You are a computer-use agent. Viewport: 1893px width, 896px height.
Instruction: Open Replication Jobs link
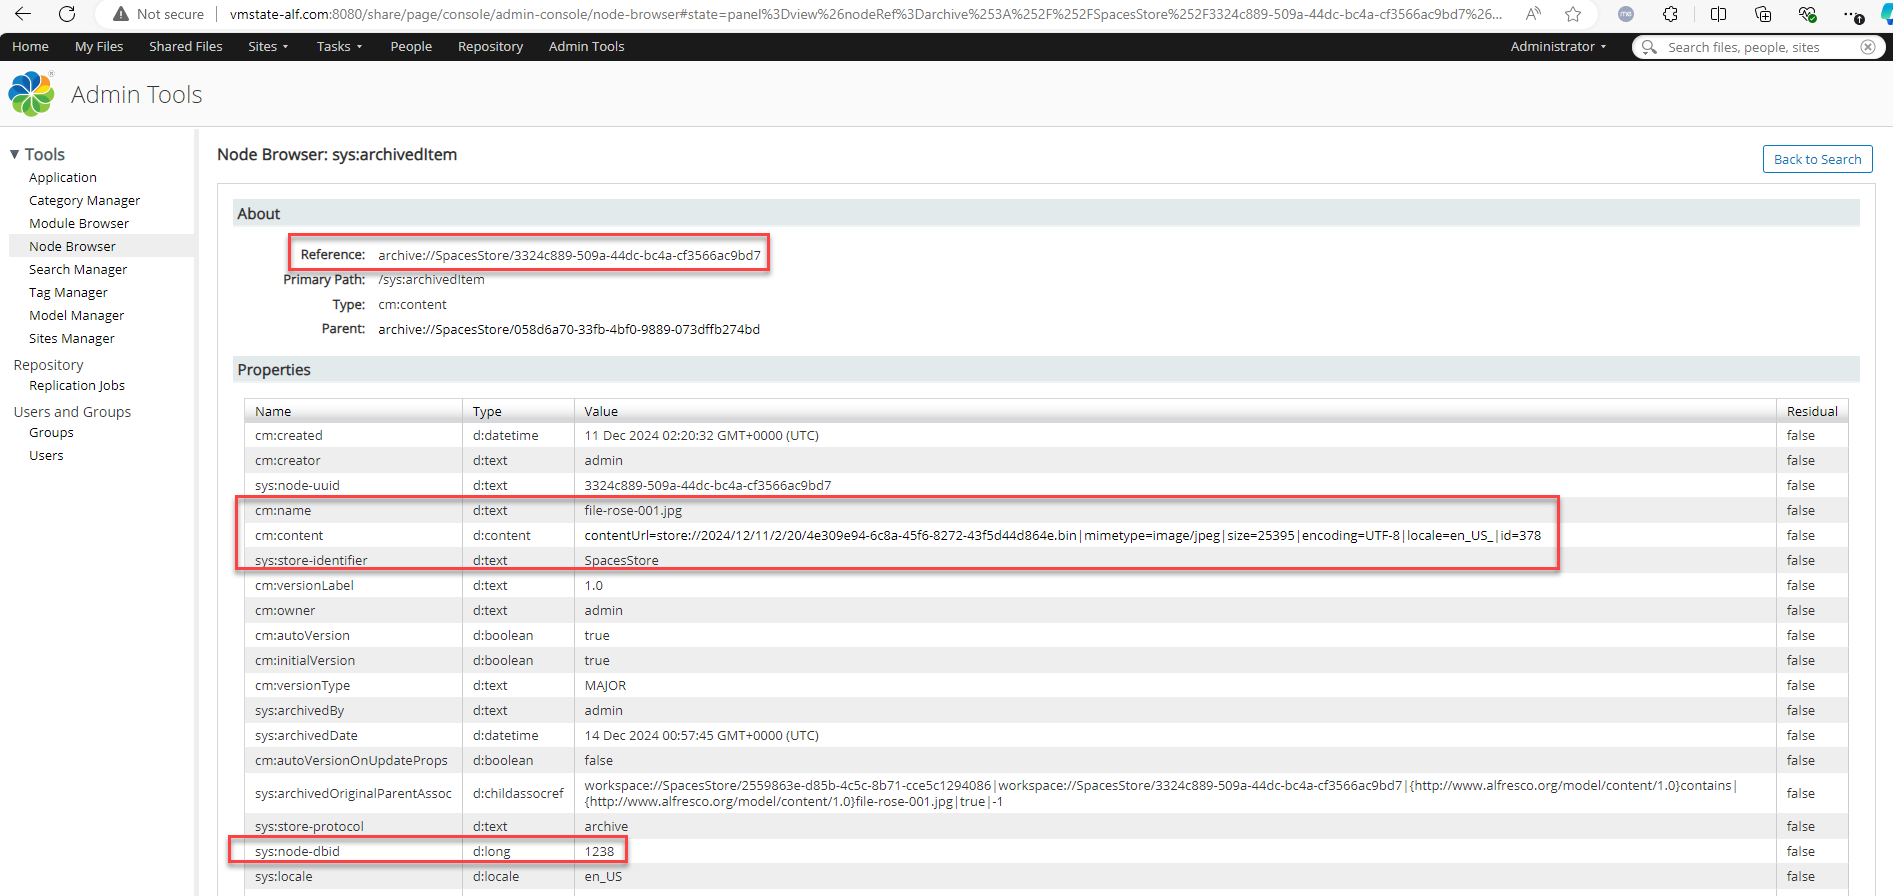click(77, 385)
